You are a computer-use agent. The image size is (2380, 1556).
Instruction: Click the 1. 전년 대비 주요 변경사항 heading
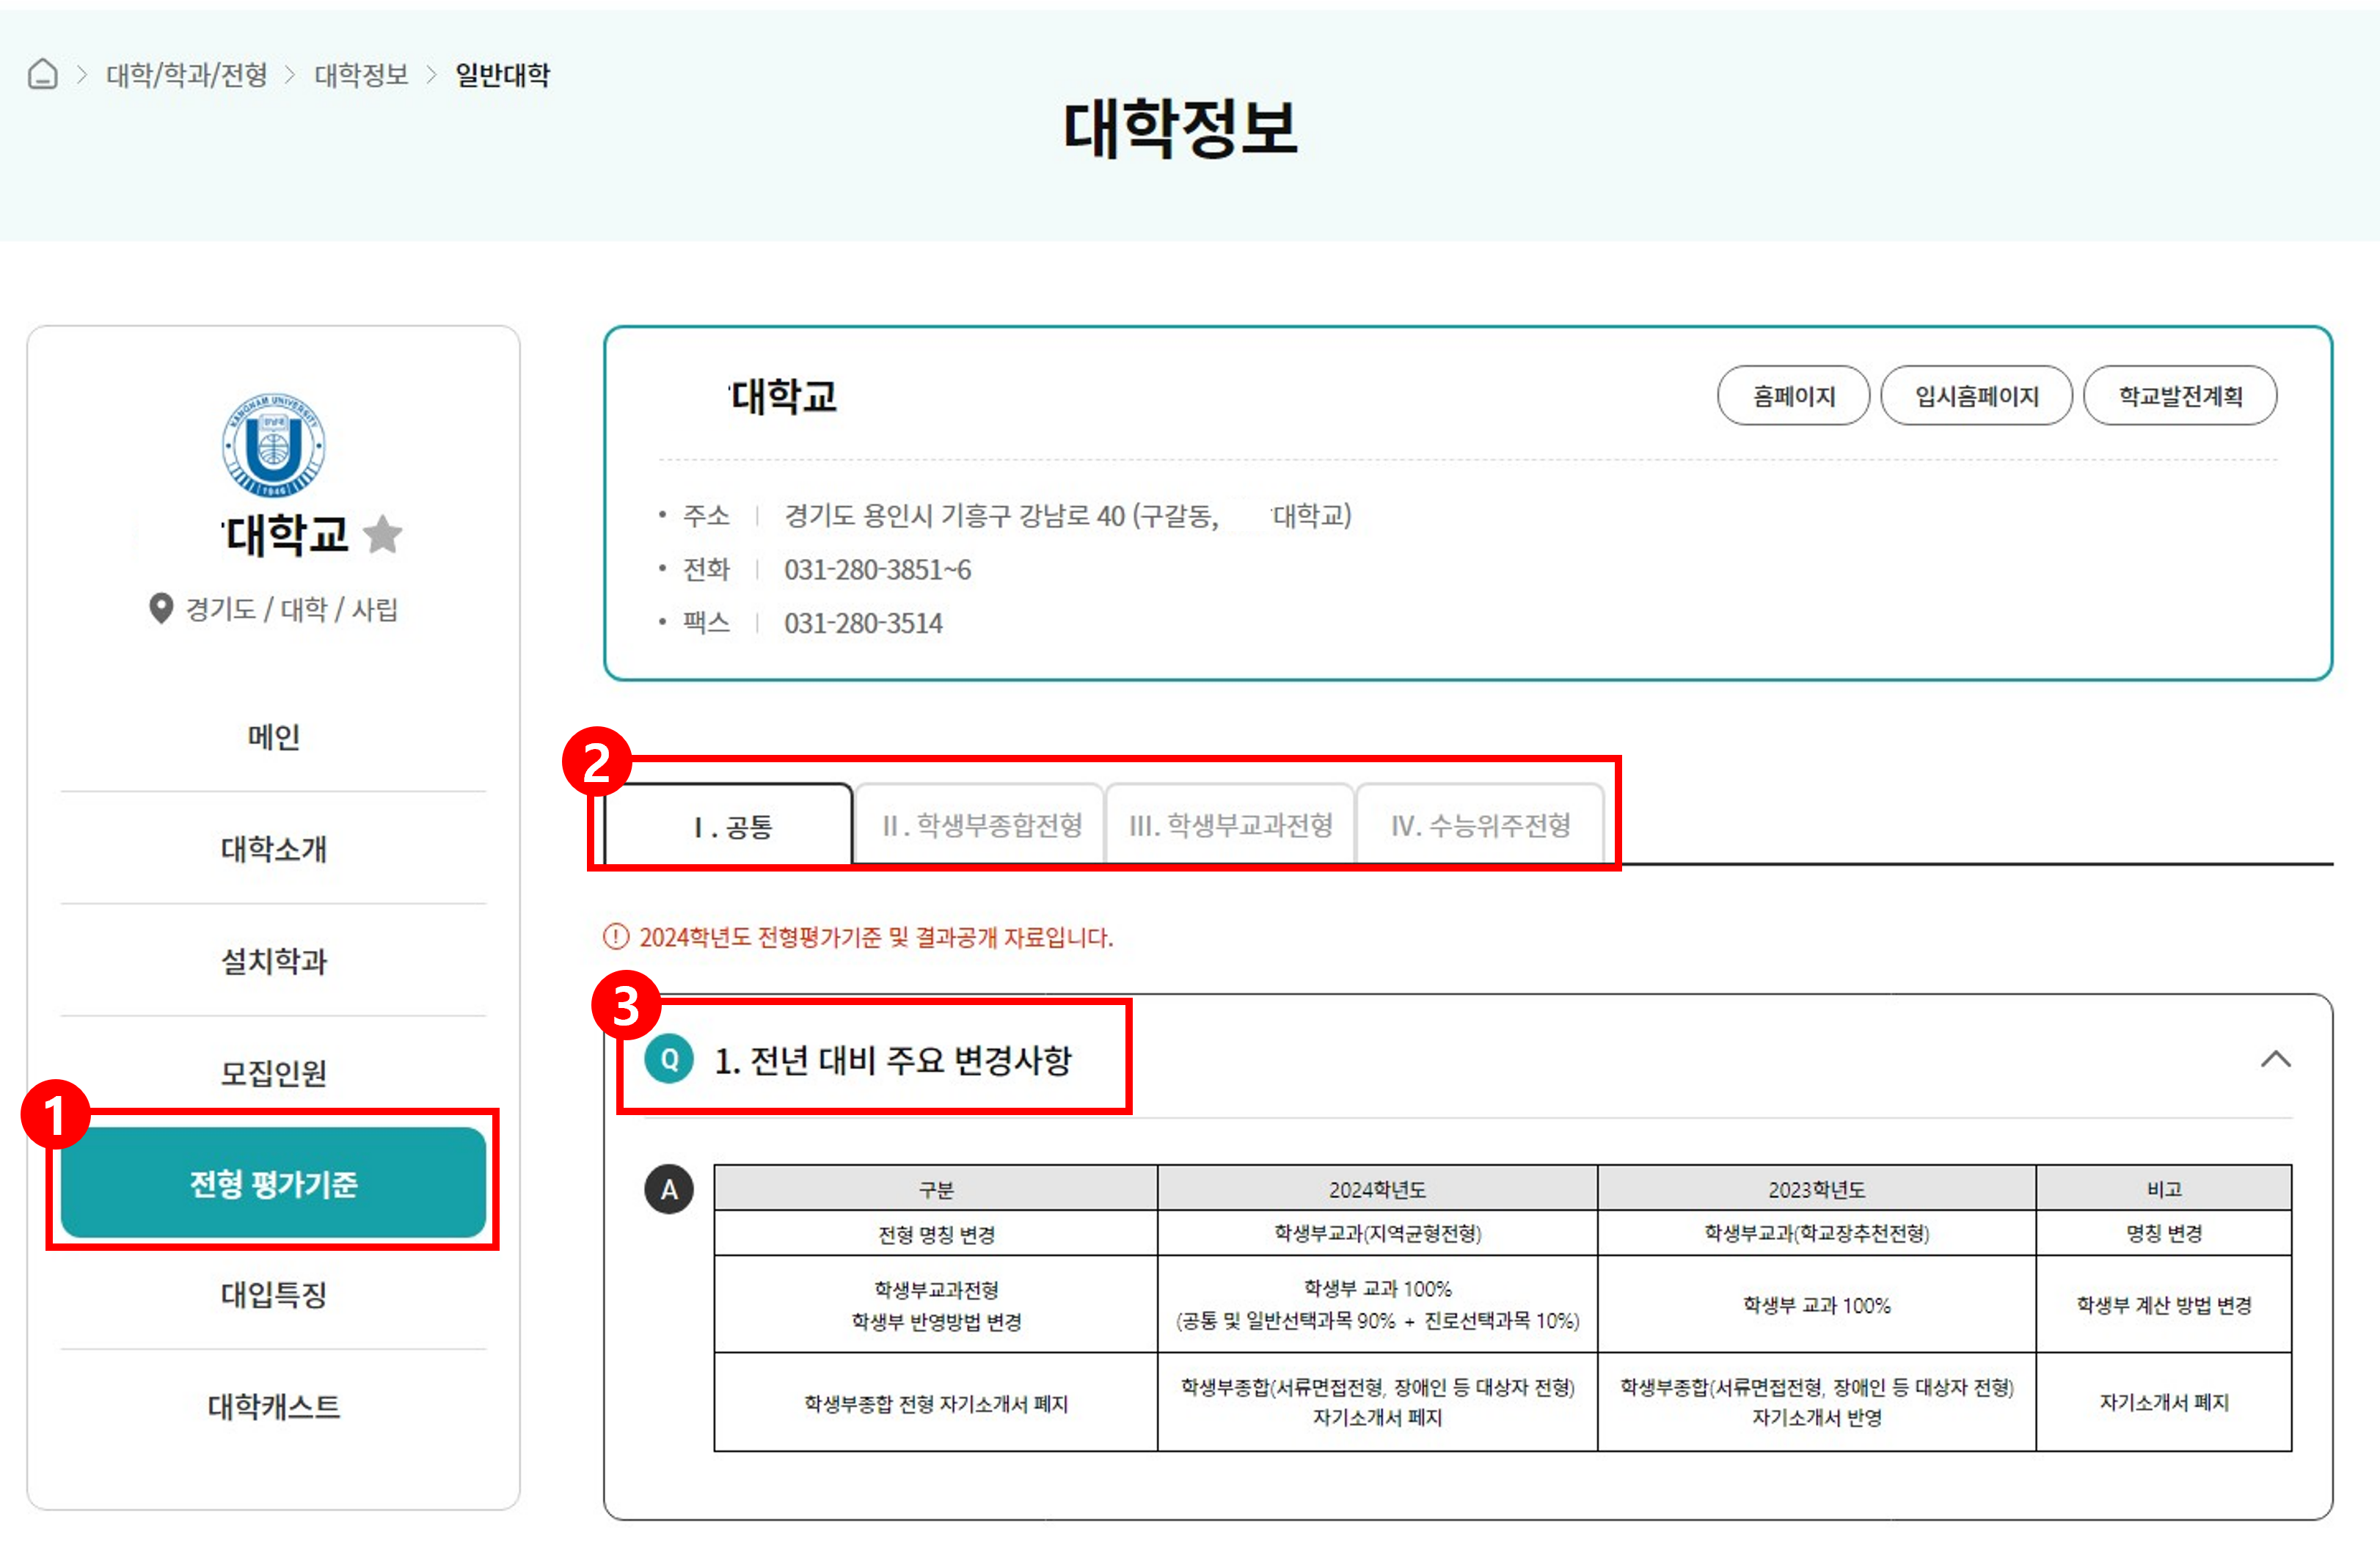pos(893,1060)
